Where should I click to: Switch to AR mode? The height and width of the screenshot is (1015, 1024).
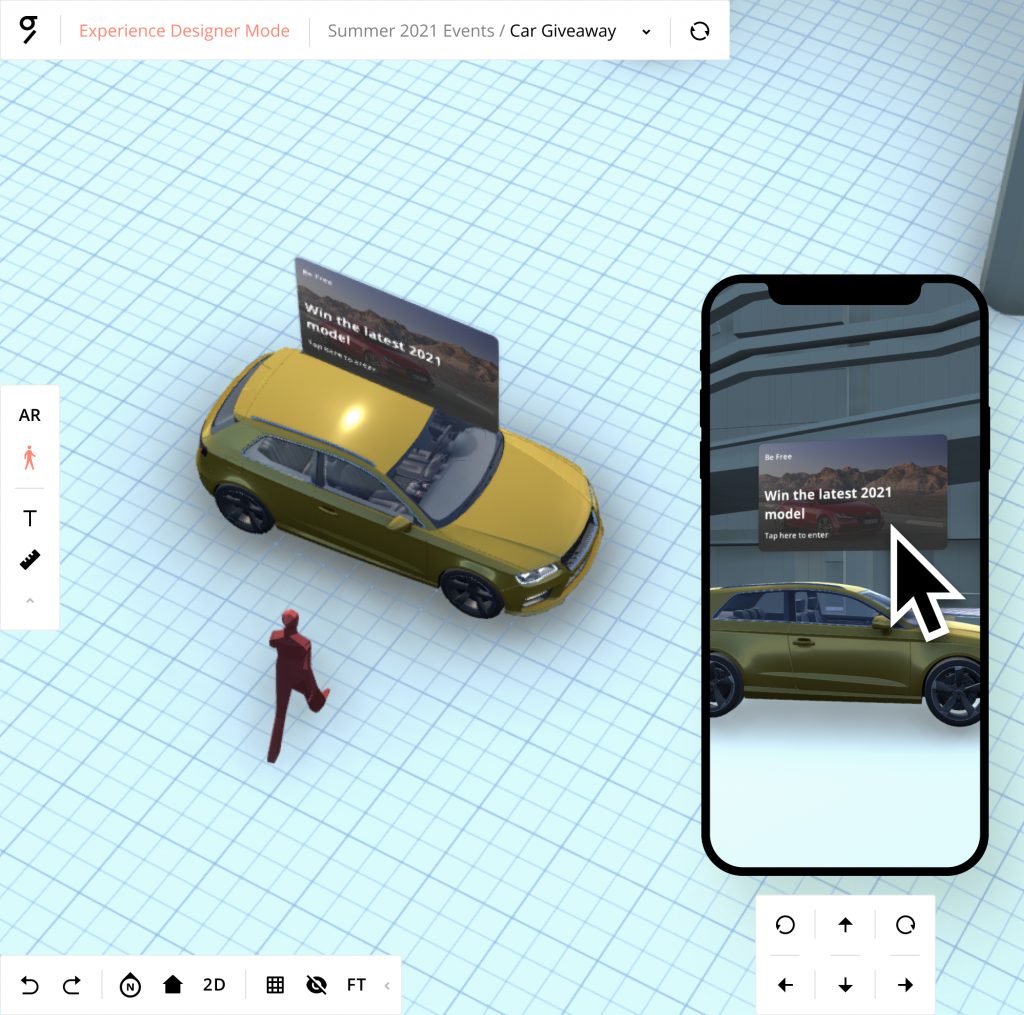[x=30, y=415]
